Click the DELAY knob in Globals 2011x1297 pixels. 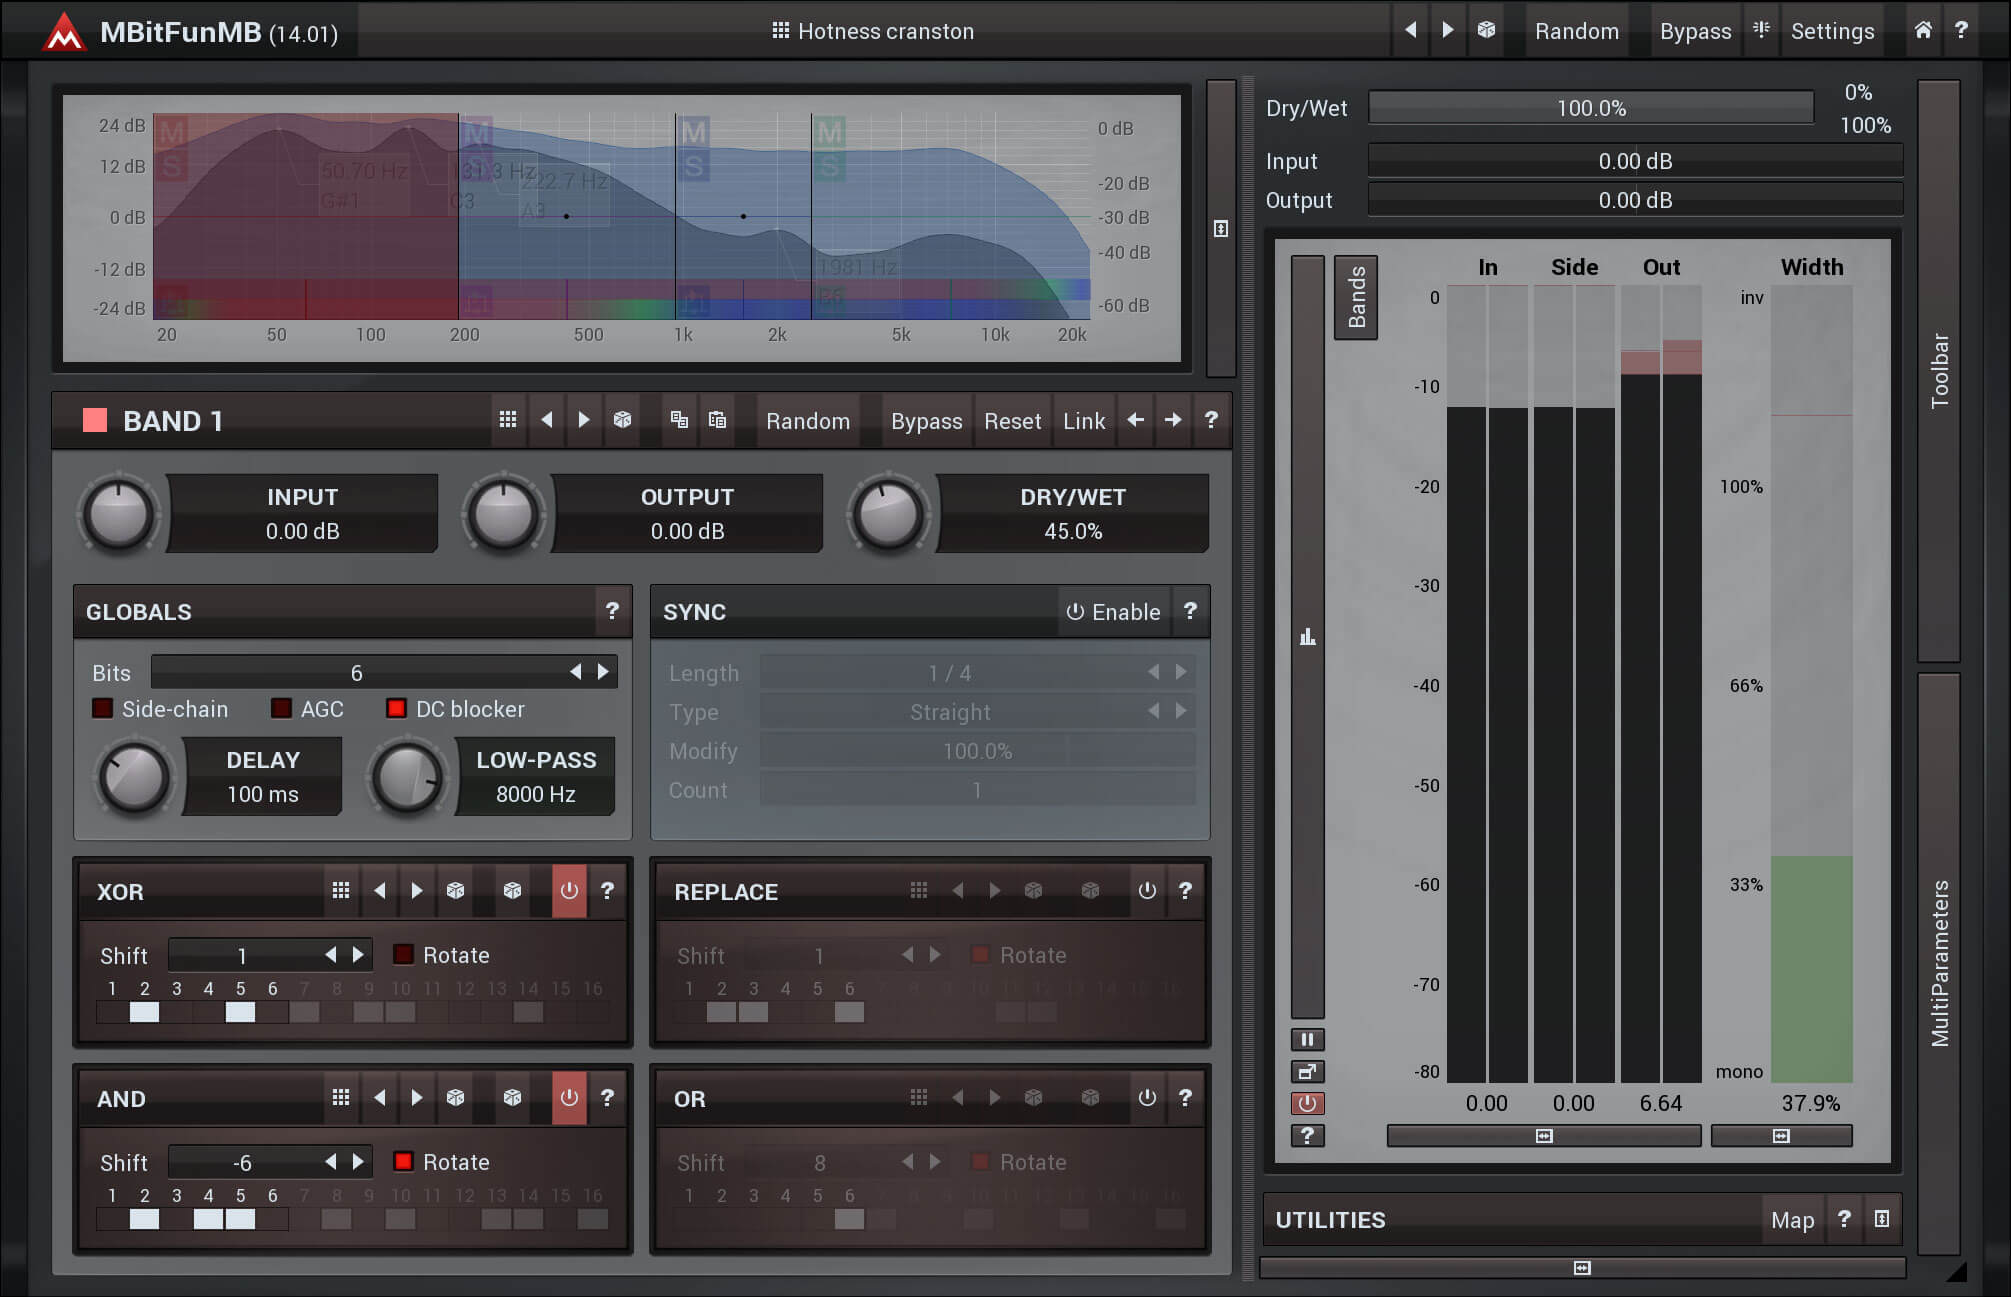click(x=134, y=777)
